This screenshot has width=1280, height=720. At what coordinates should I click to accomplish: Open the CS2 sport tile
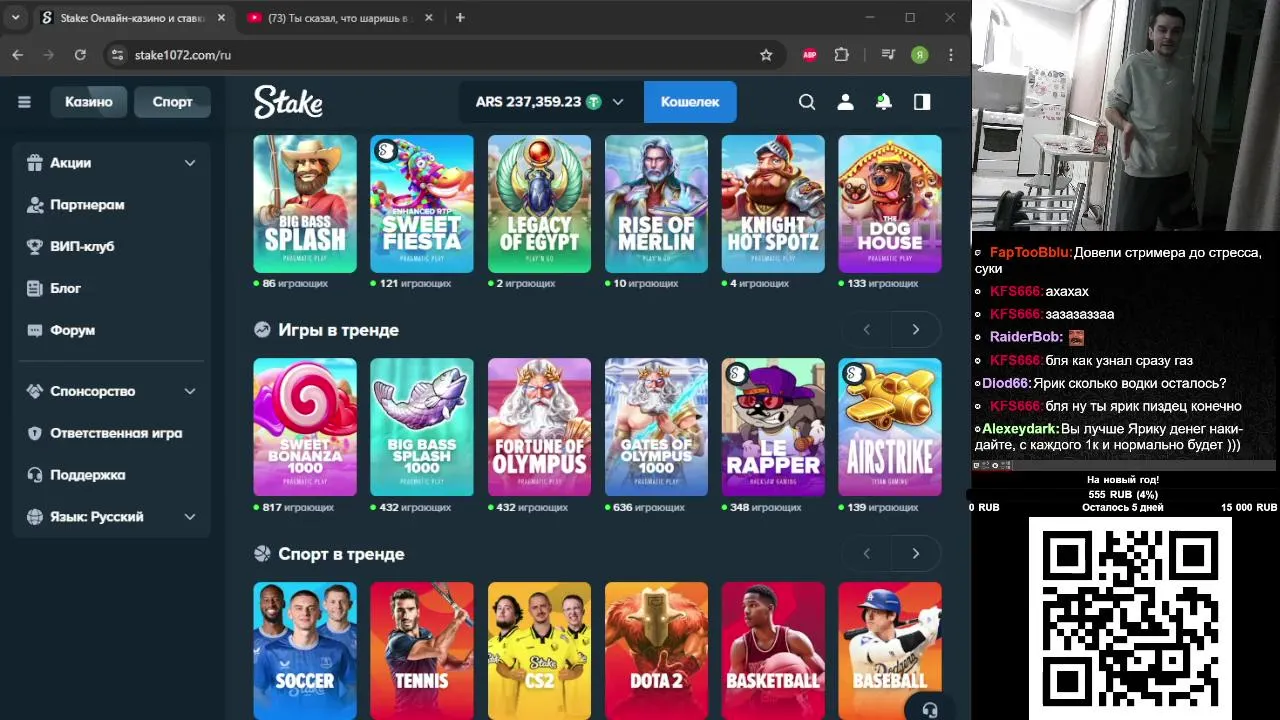[x=539, y=650]
